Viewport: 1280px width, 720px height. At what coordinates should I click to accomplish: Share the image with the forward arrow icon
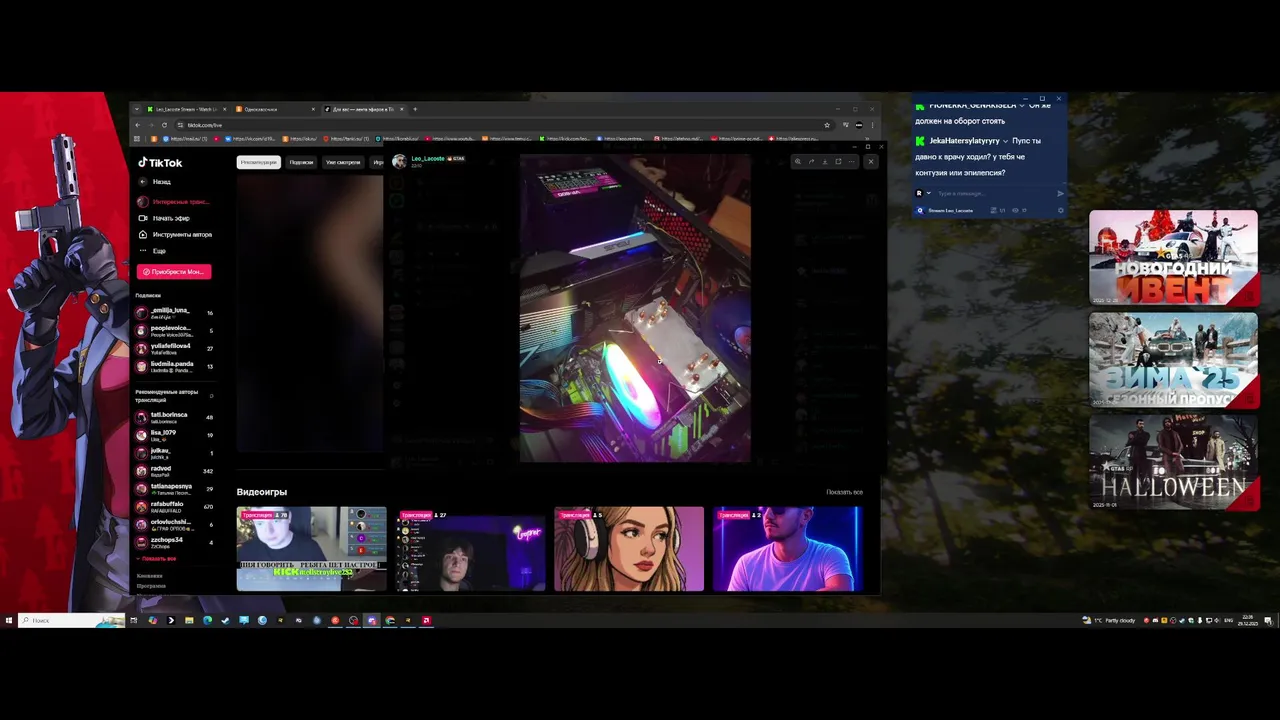(x=811, y=161)
